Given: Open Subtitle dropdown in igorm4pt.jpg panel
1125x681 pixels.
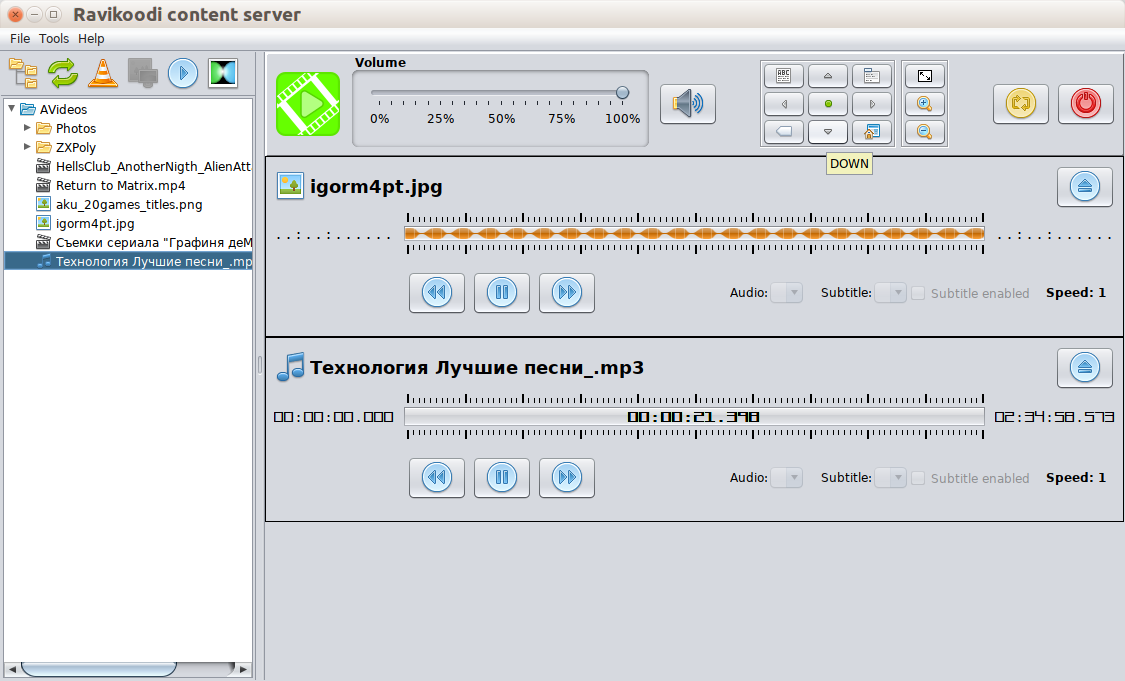Looking at the screenshot, I should click(x=890, y=293).
